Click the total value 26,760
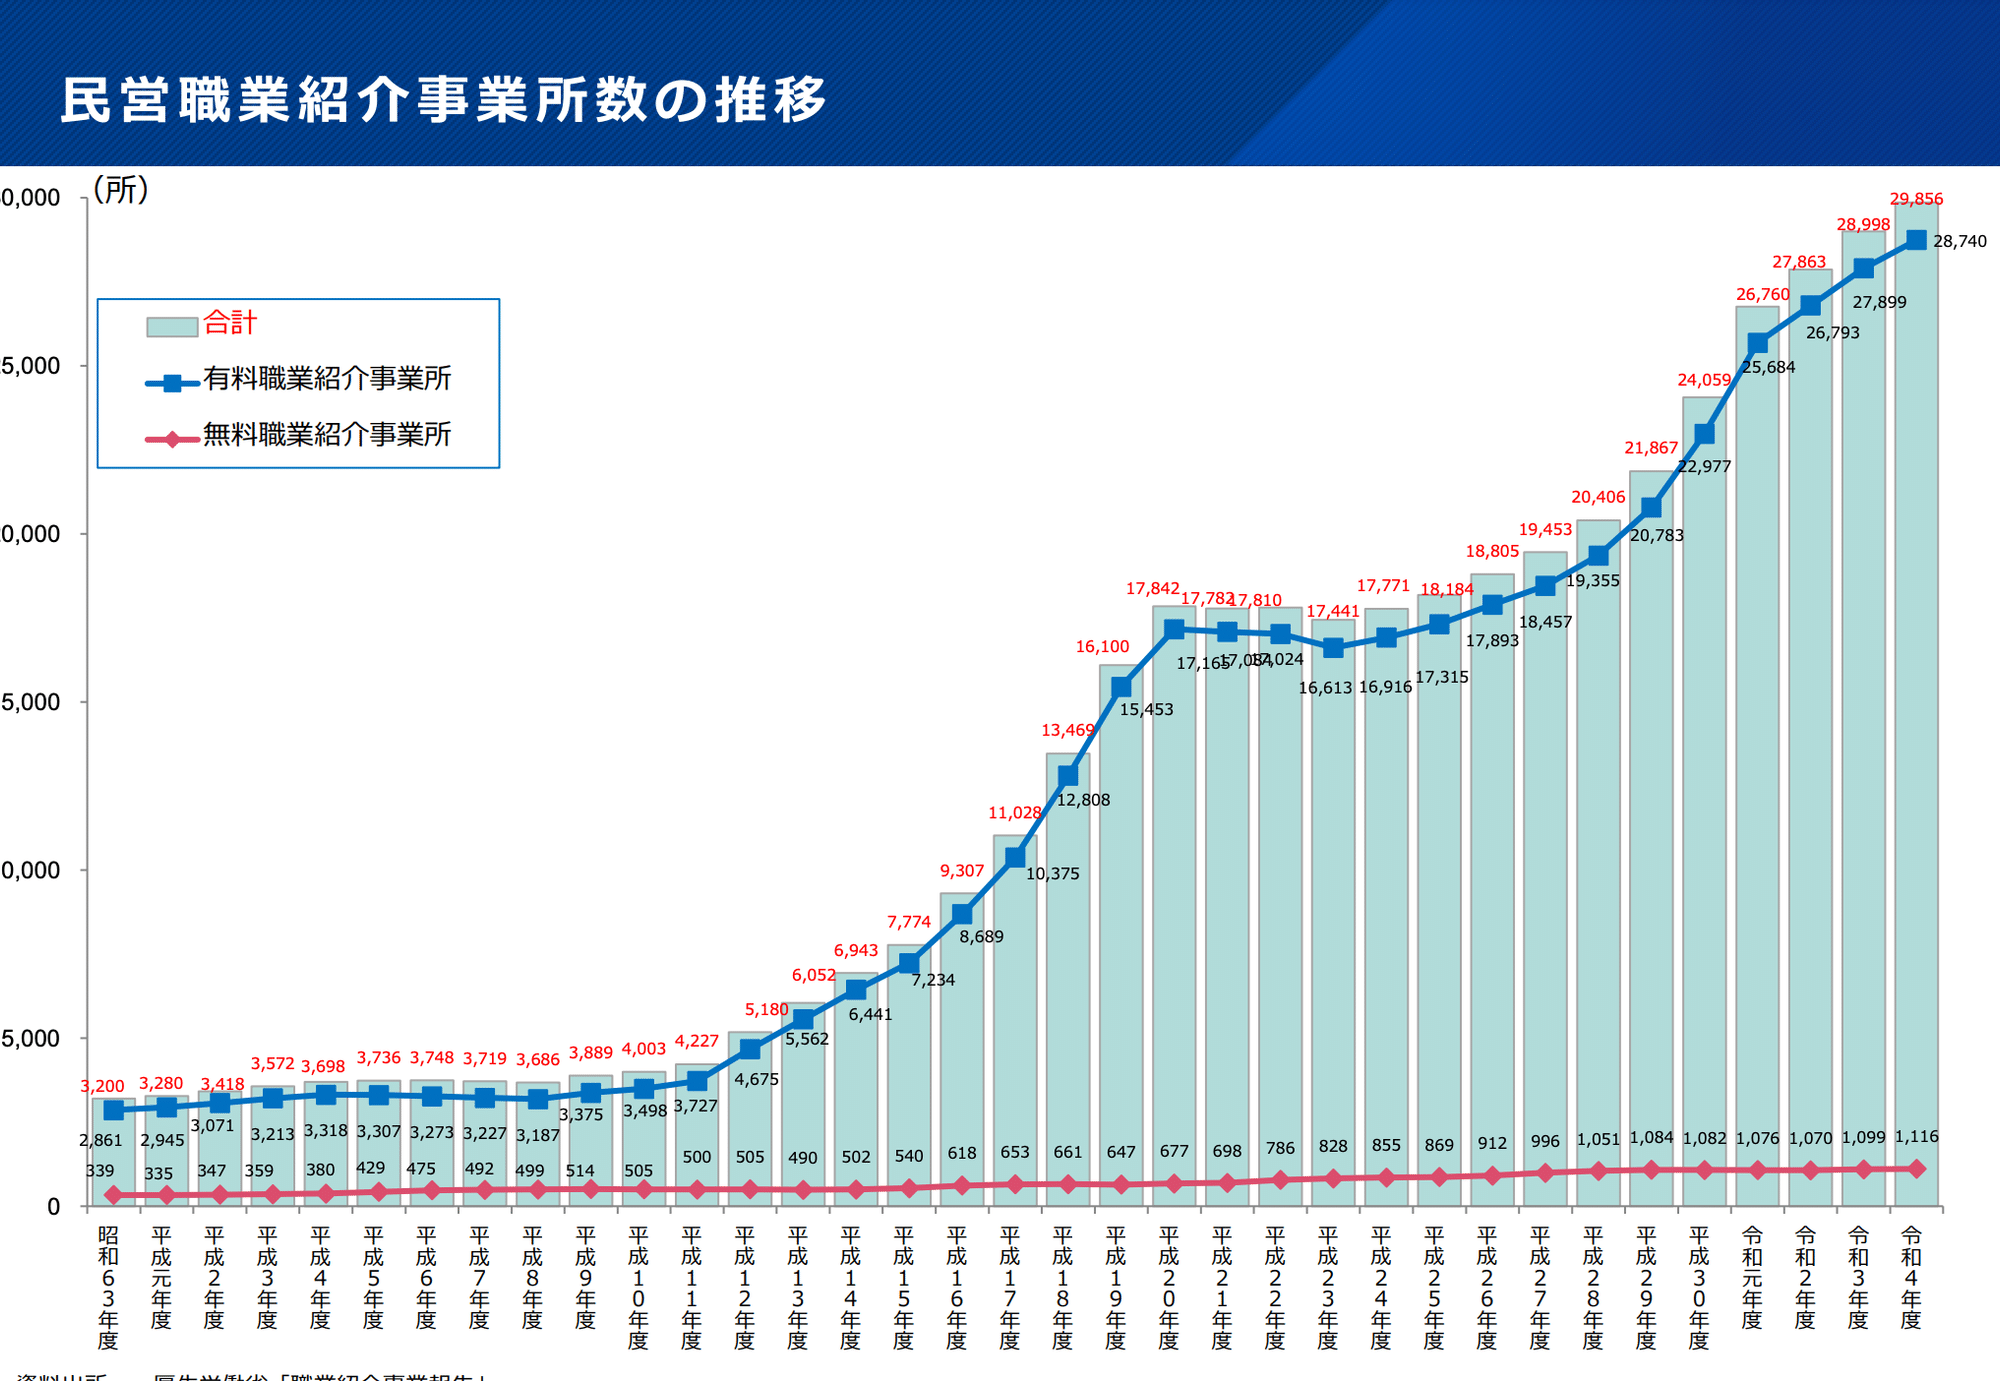2000x1381 pixels. [x=1763, y=295]
